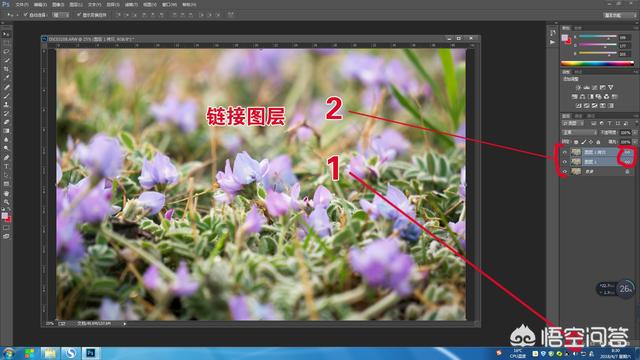640x360 pixels.
Task: Open the 滤镜 menu
Action: (131, 4)
